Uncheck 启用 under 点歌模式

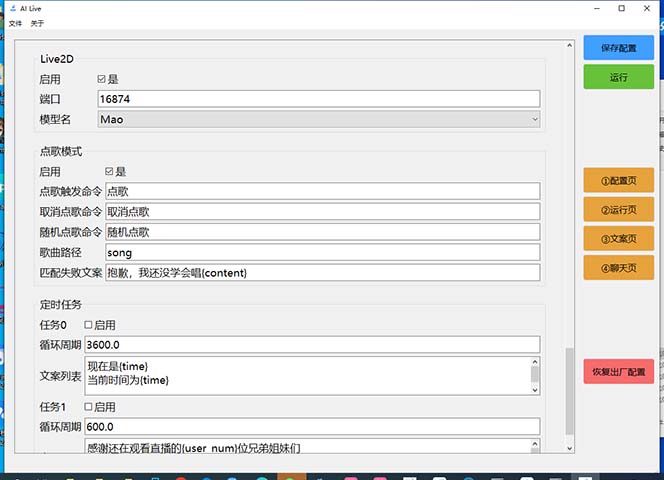click(x=110, y=172)
